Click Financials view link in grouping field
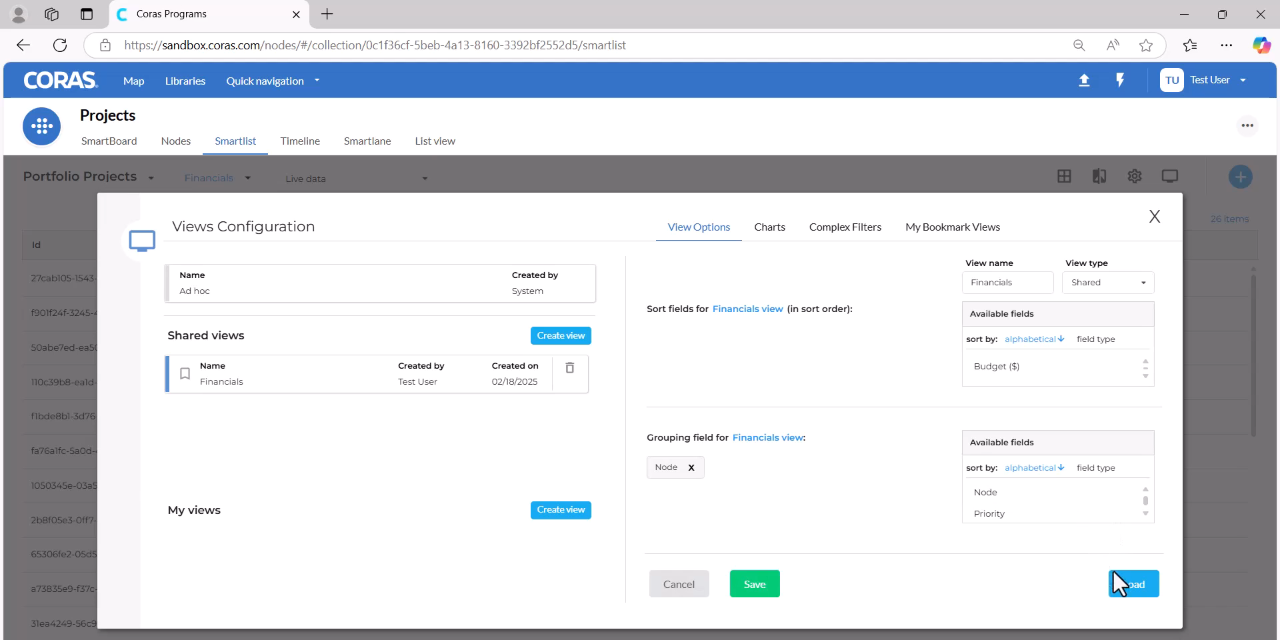Viewport: 1280px width, 640px height. click(x=767, y=438)
